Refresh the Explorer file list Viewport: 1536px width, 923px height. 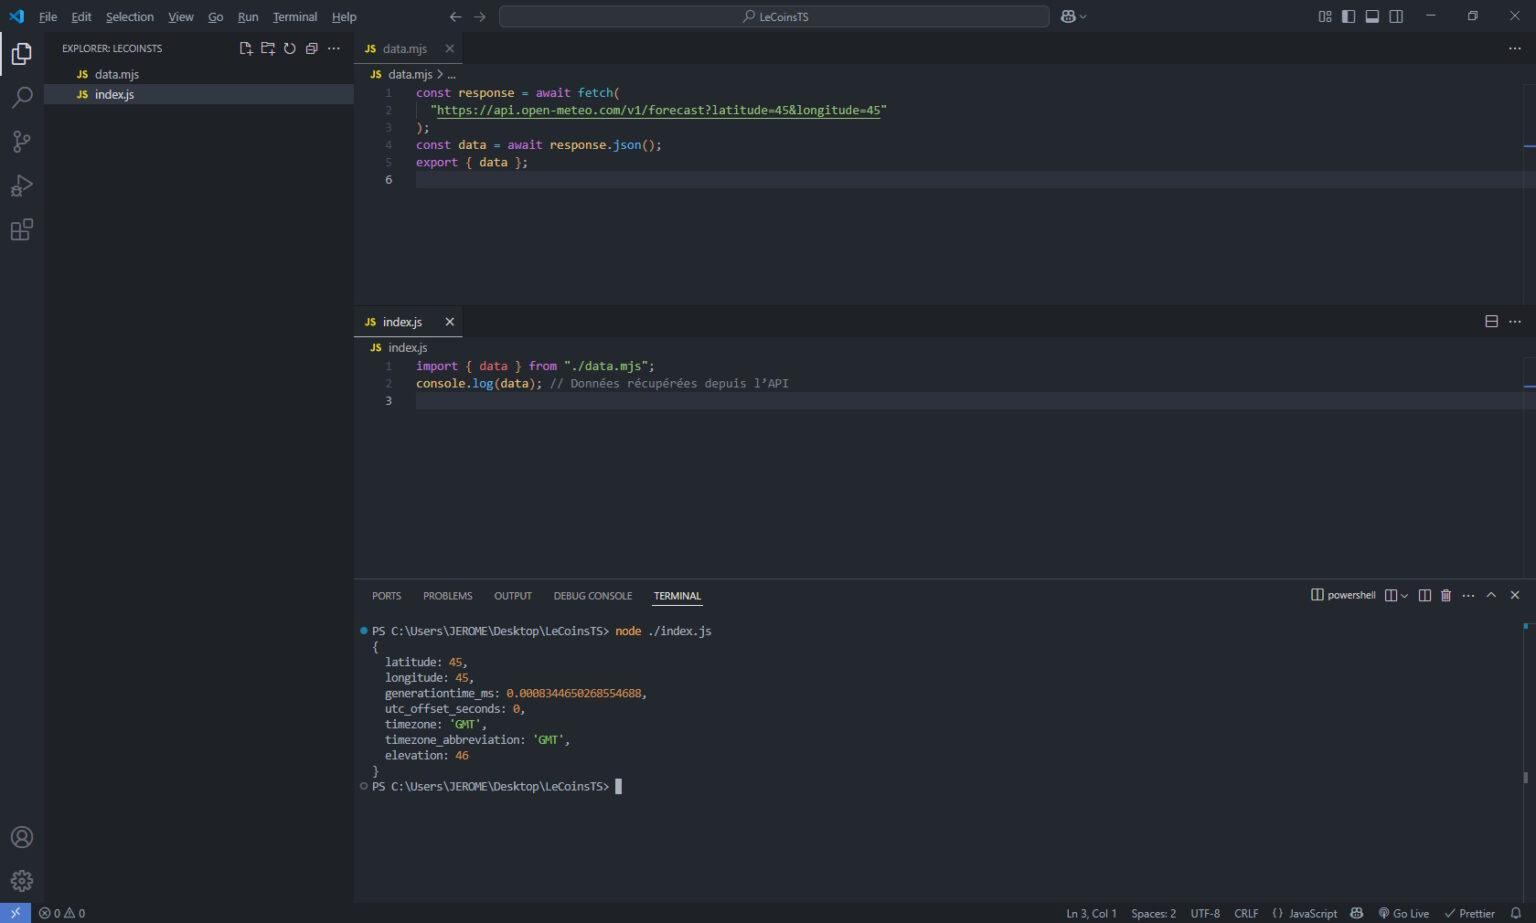tap(290, 48)
